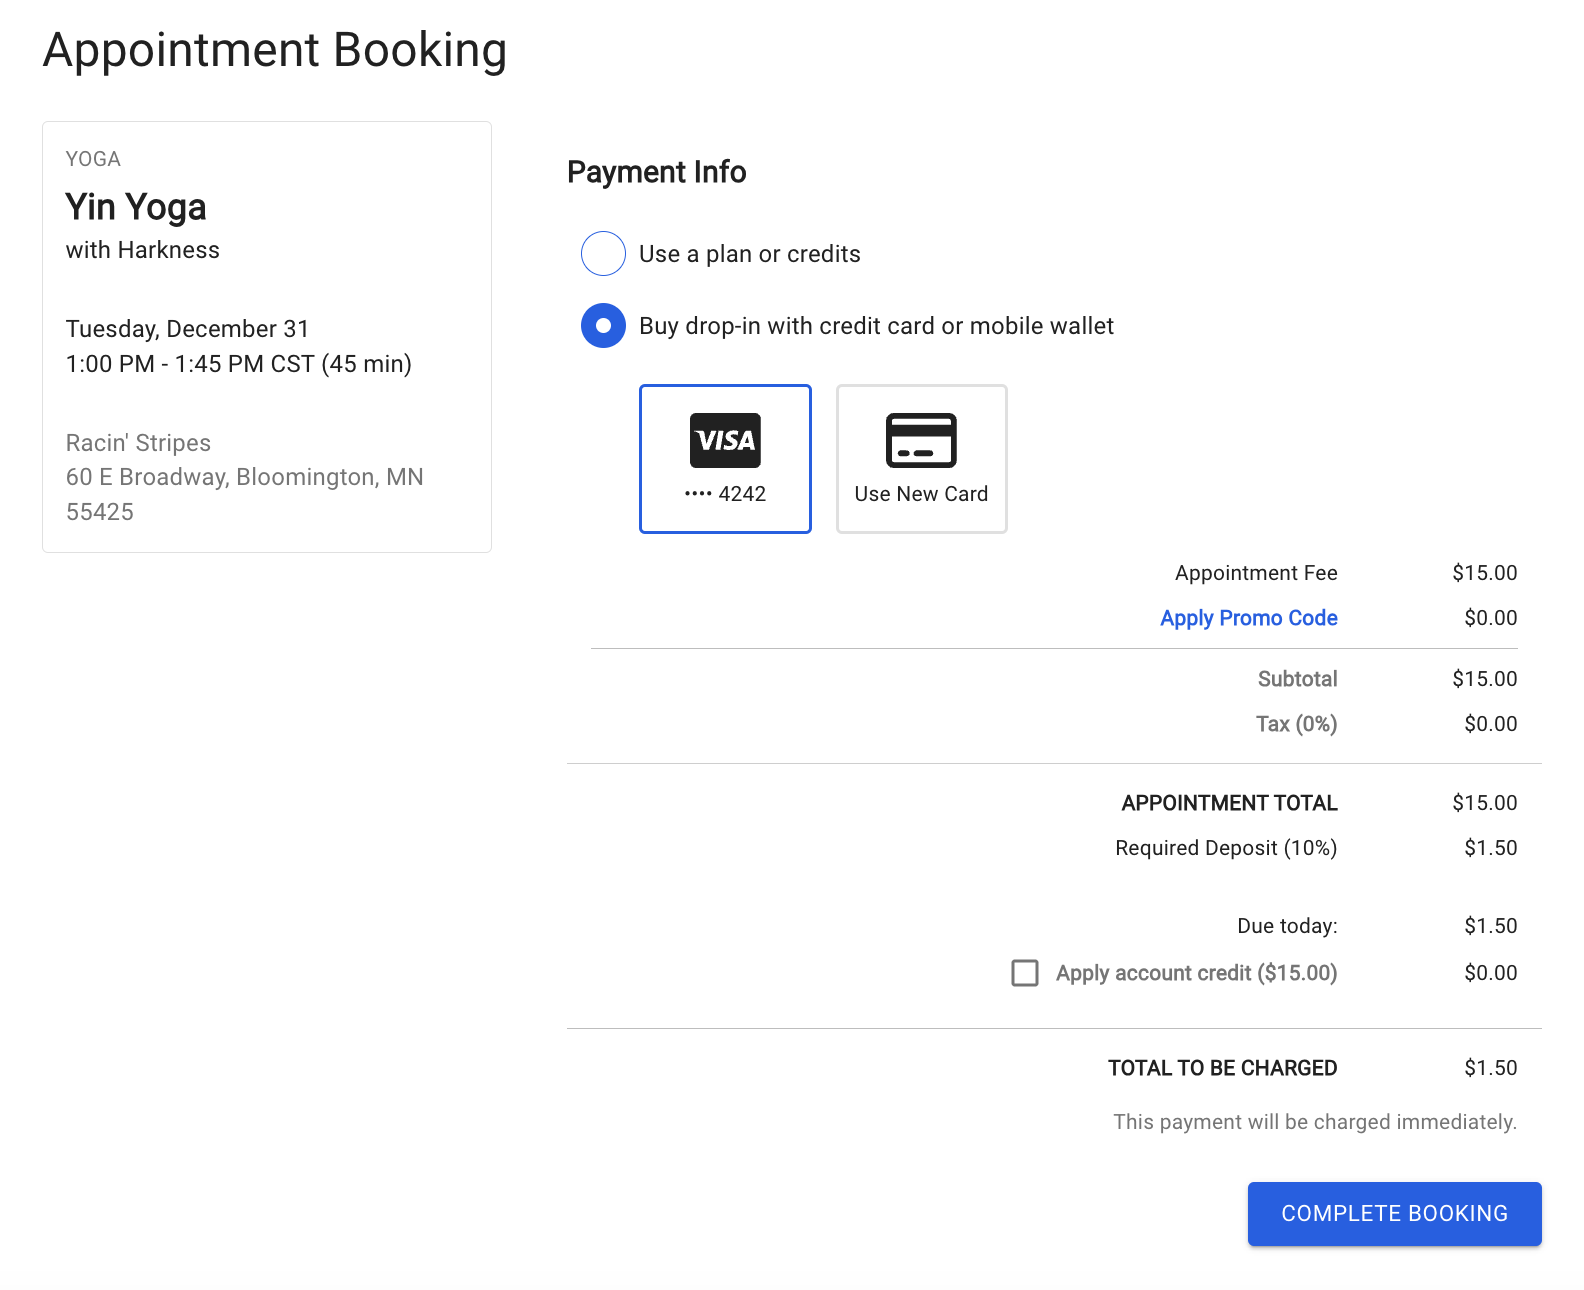The image size is (1584, 1290).
Task: Click the Racin' Stripes location name
Action: click(138, 443)
